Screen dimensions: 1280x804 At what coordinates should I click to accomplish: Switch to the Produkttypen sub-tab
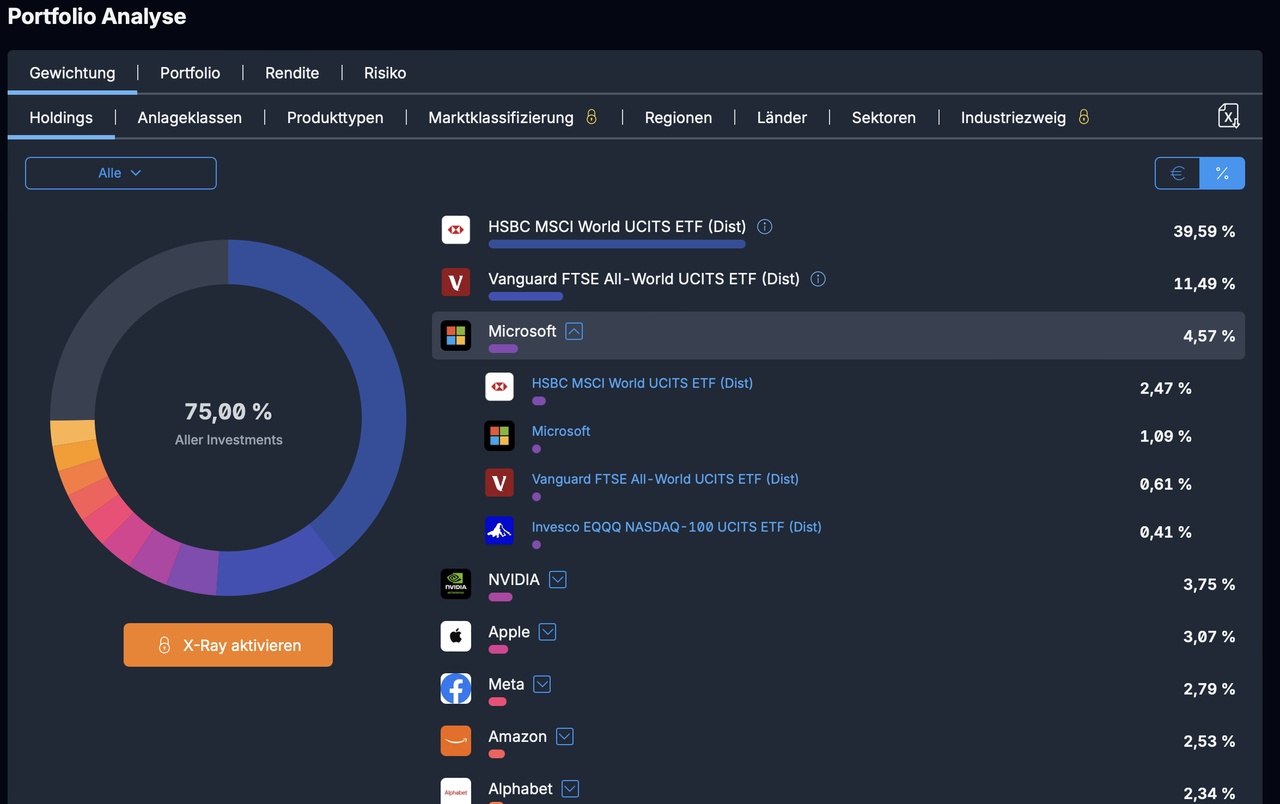(335, 117)
